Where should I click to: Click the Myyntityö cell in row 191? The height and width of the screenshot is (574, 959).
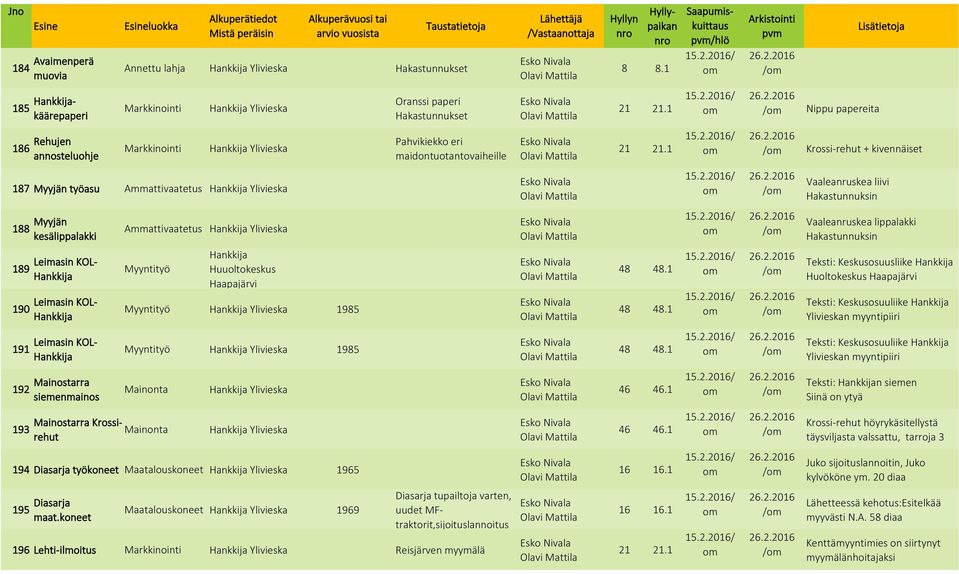point(147,350)
